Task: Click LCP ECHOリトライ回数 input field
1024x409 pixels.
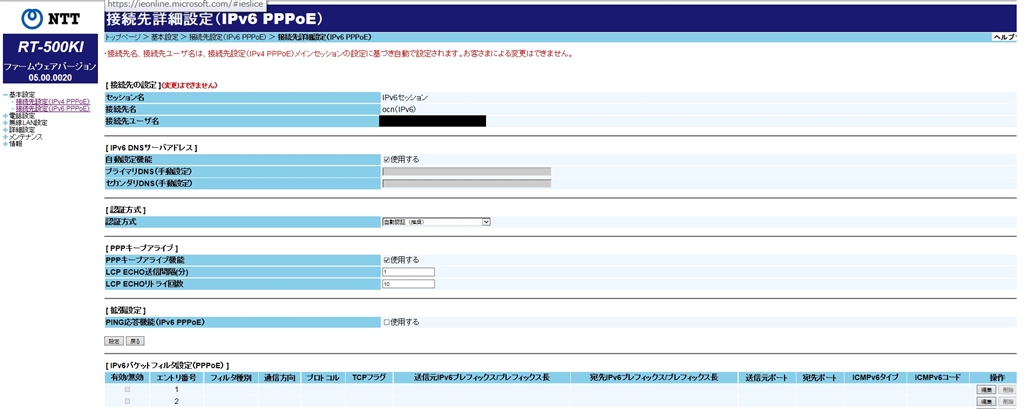Action: (408, 284)
